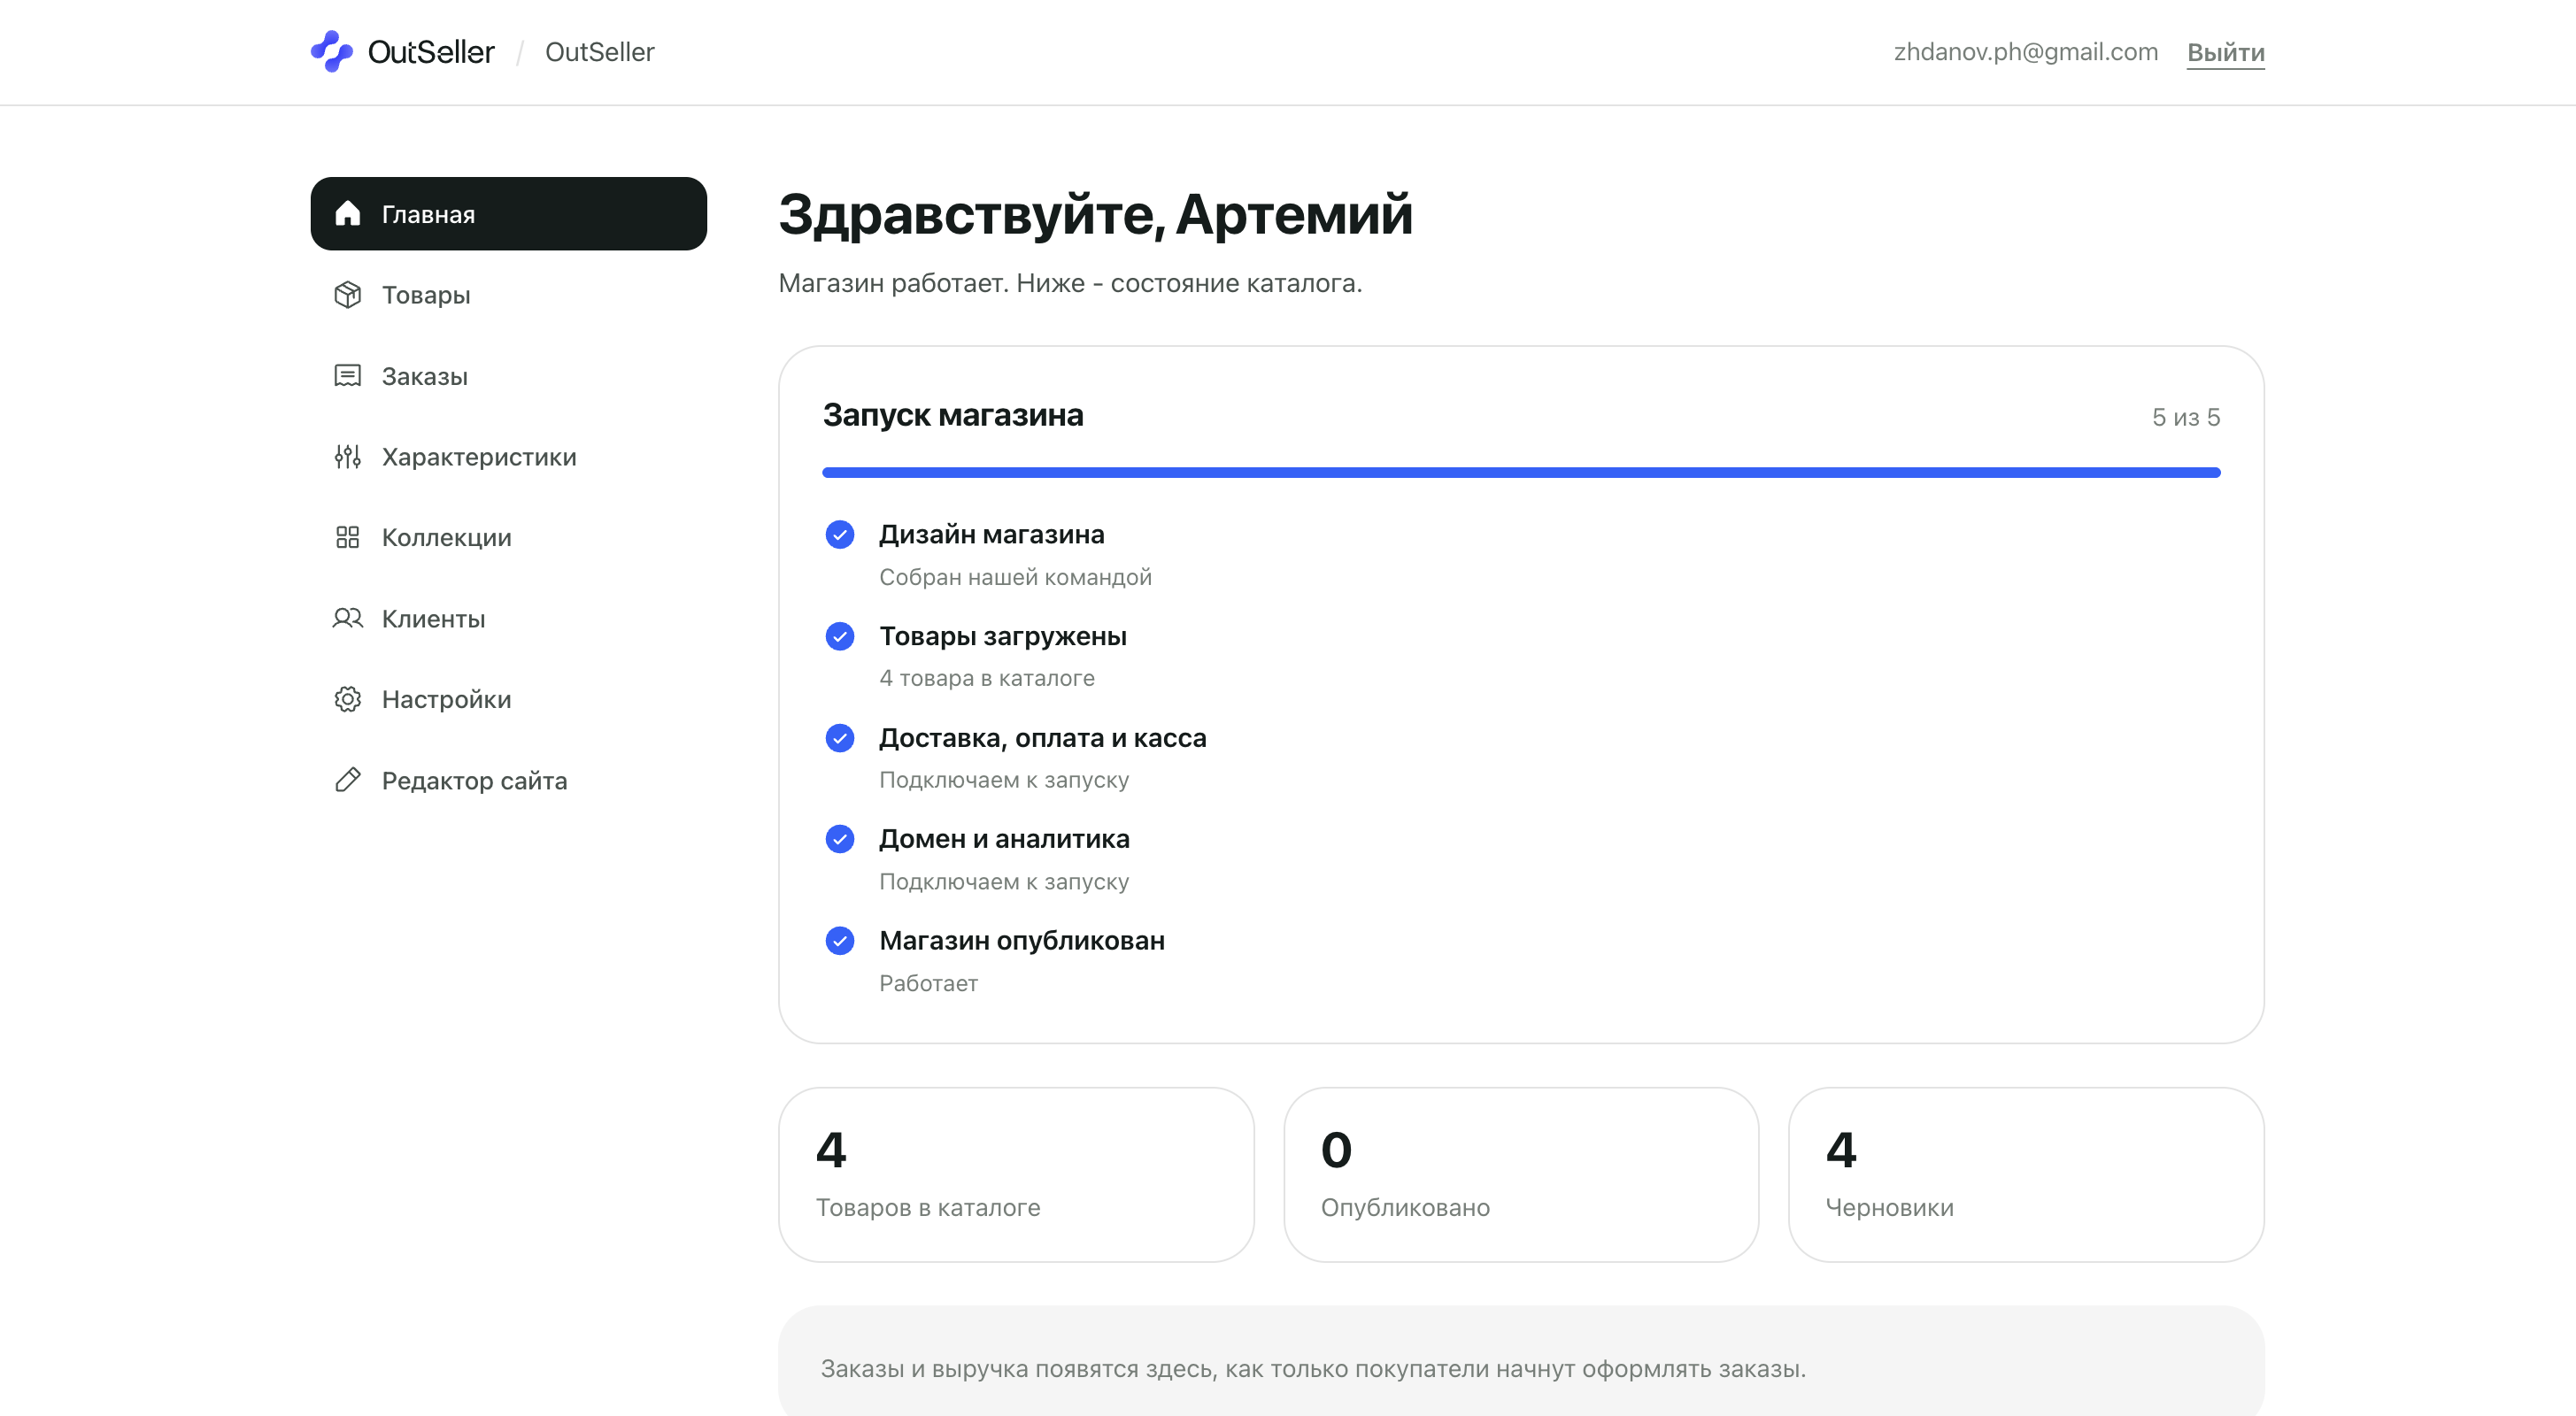This screenshot has width=2576, height=1416.
Task: Click the blue launch progress bar
Action: point(1521,472)
